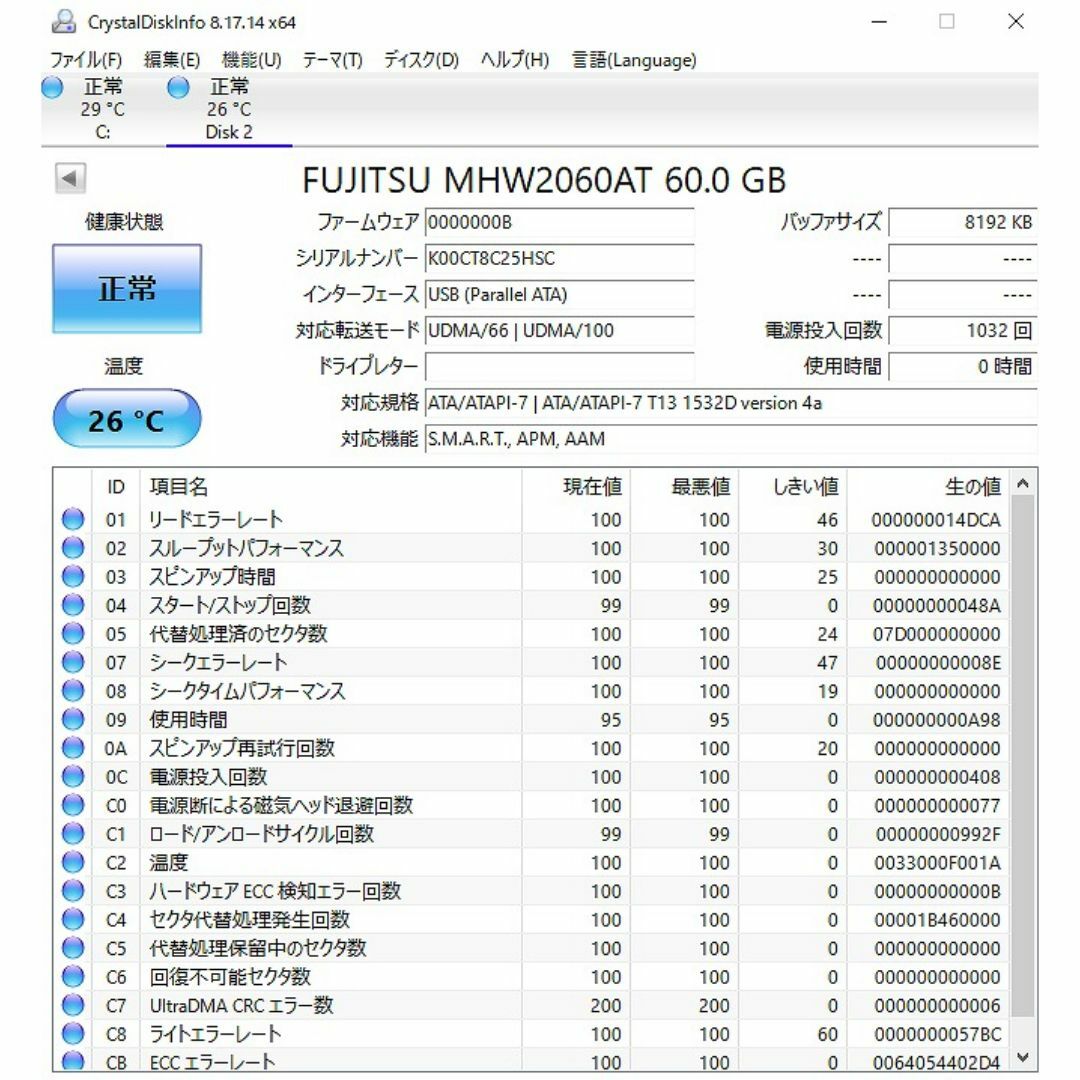The width and height of the screenshot is (1080, 1080).
Task: Click status icon of row 02 スループットパフォーマンス
Action: pos(73,548)
